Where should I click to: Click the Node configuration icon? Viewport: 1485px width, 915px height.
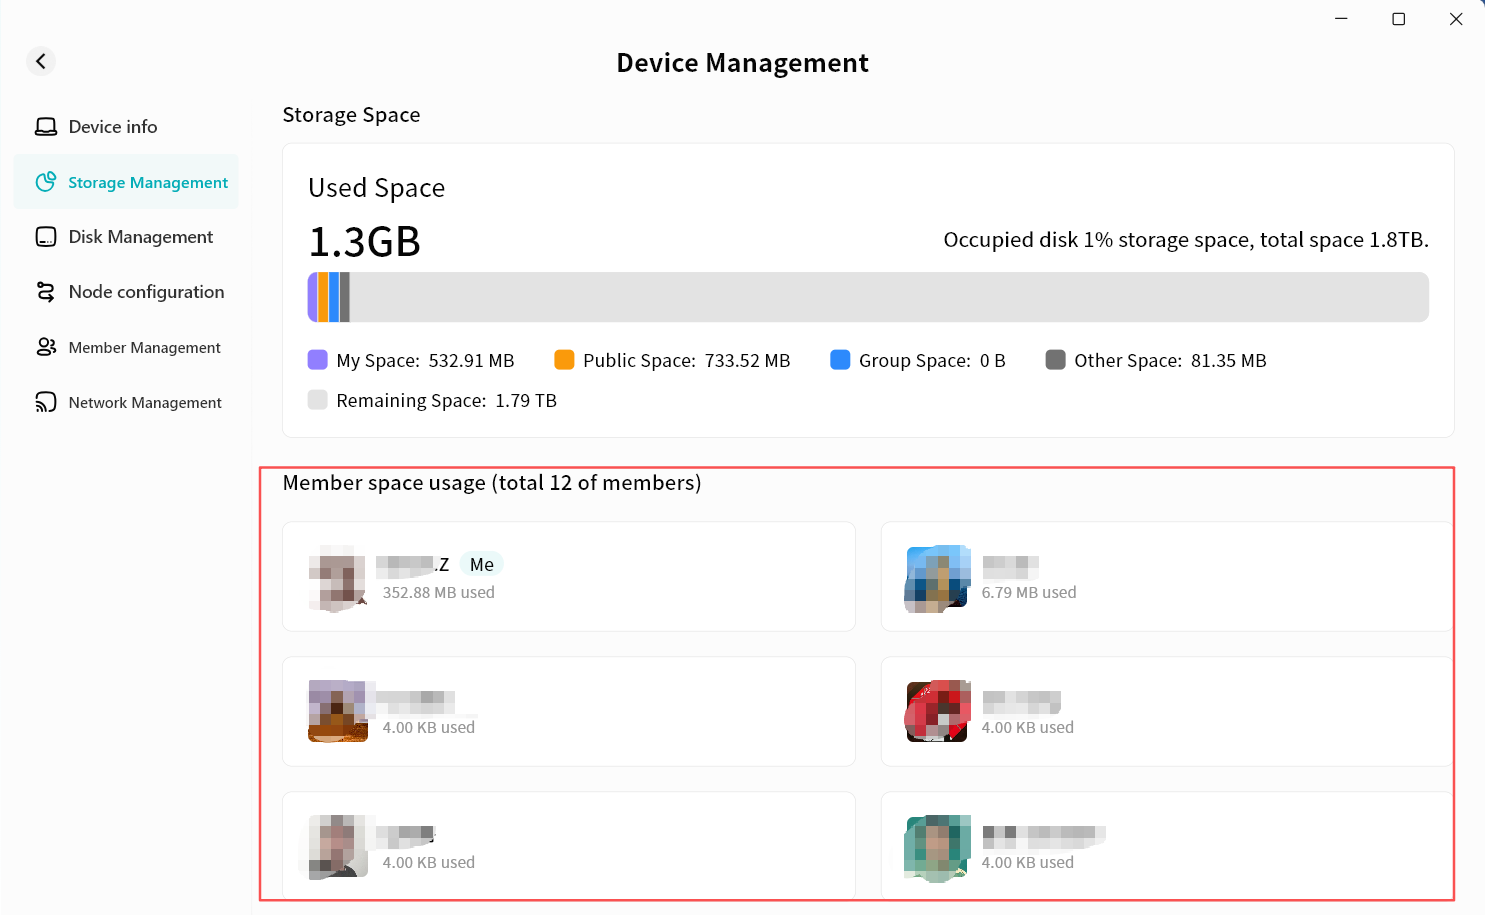pos(46,292)
